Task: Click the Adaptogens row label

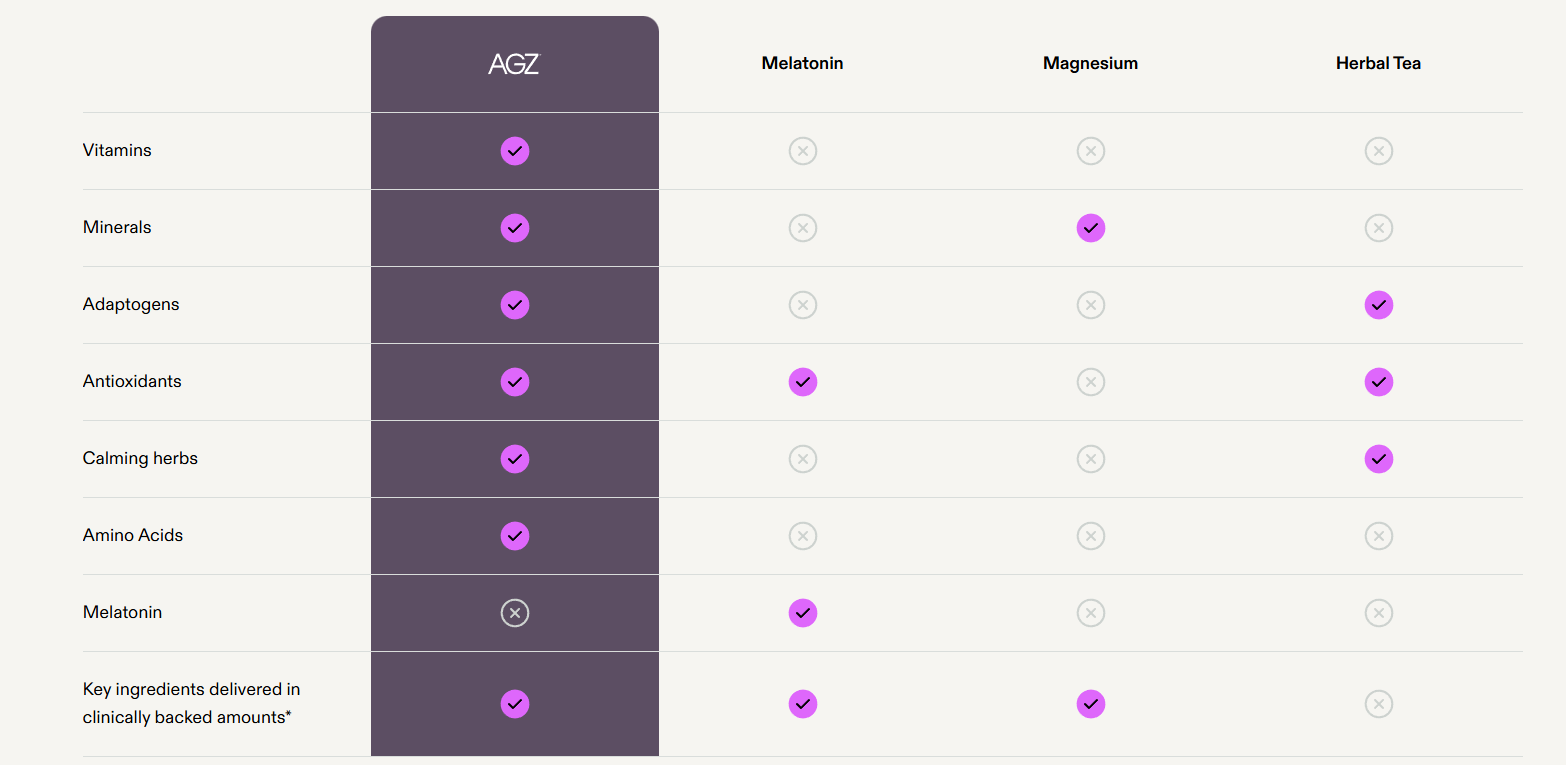Action: pyautogui.click(x=131, y=304)
